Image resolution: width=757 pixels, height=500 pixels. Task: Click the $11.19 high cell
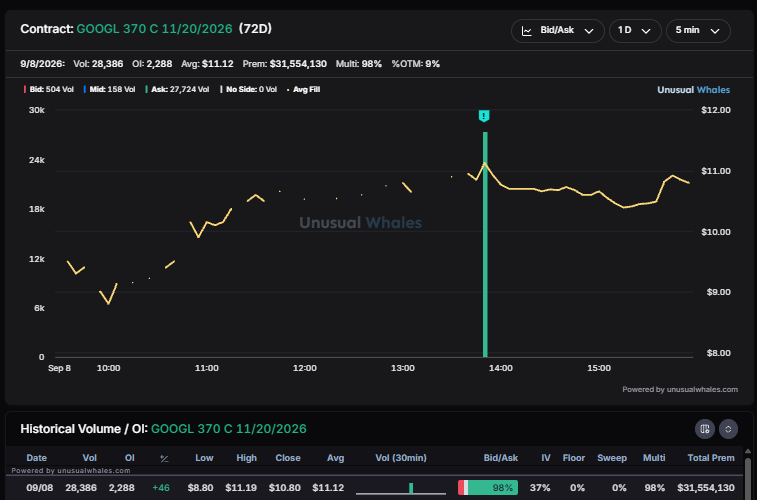point(241,487)
